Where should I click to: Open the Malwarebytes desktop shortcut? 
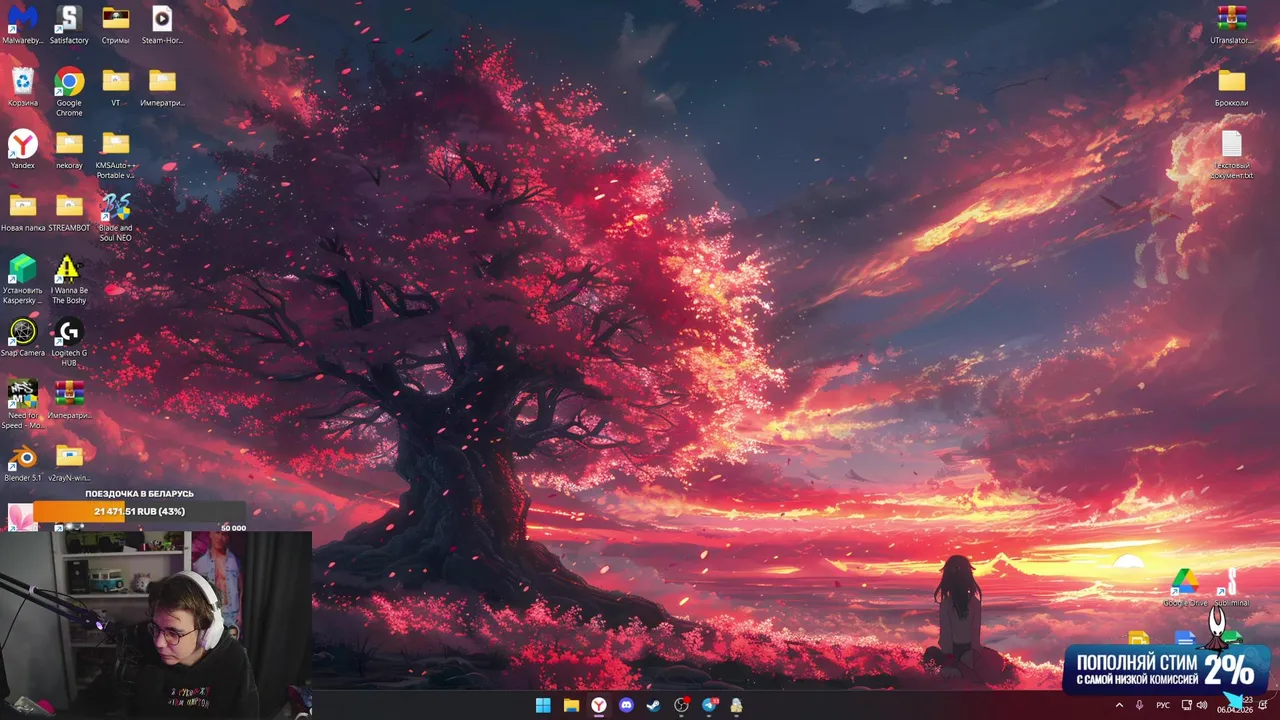[22, 25]
